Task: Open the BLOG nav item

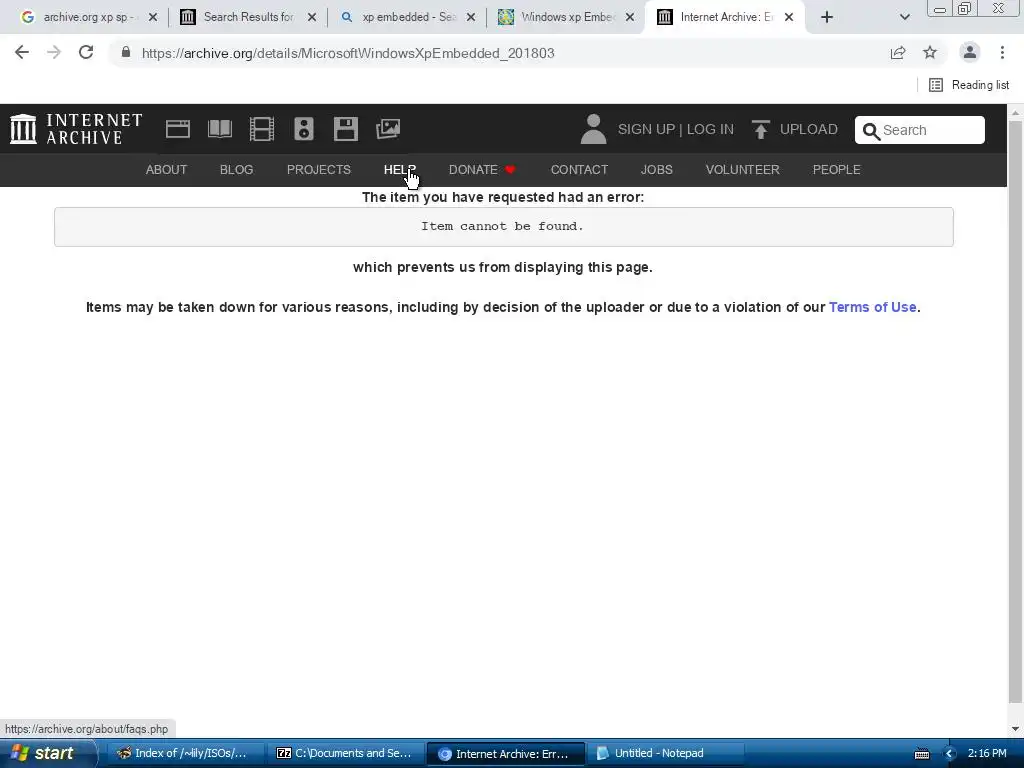Action: tap(236, 170)
